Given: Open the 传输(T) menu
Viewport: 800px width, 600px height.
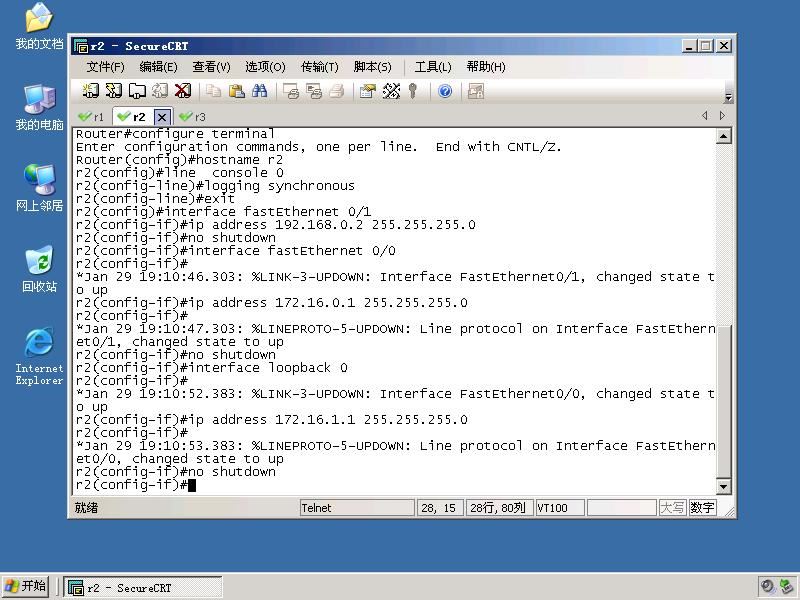Looking at the screenshot, I should 319,67.
